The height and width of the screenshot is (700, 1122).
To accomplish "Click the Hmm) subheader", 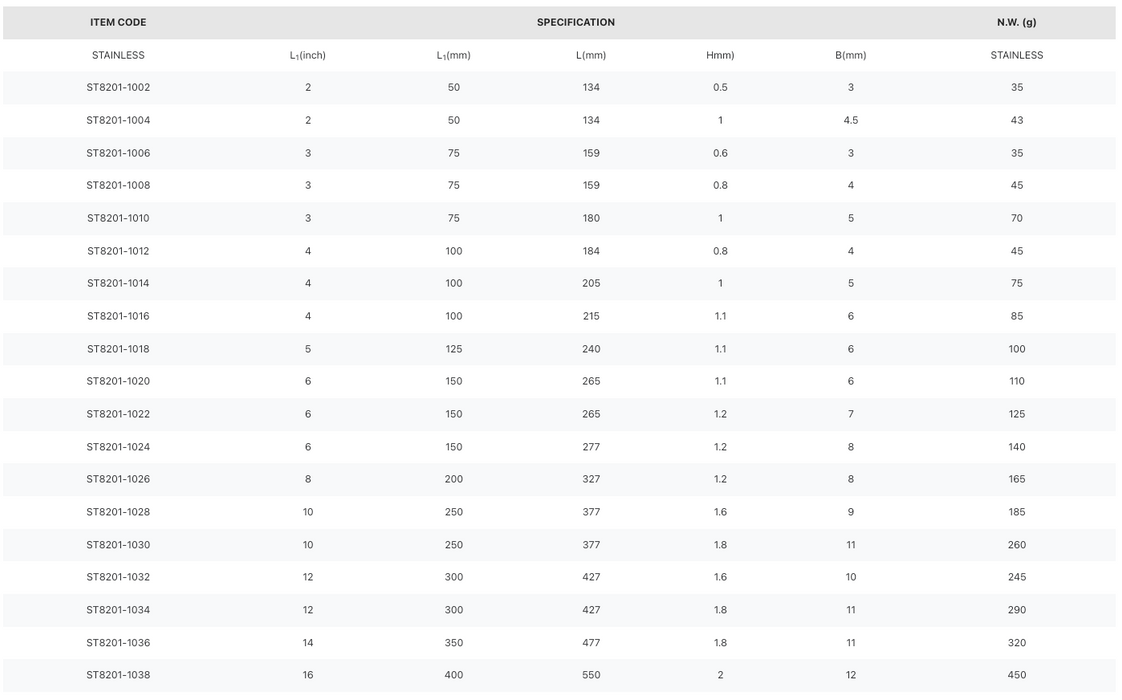I will point(721,55).
